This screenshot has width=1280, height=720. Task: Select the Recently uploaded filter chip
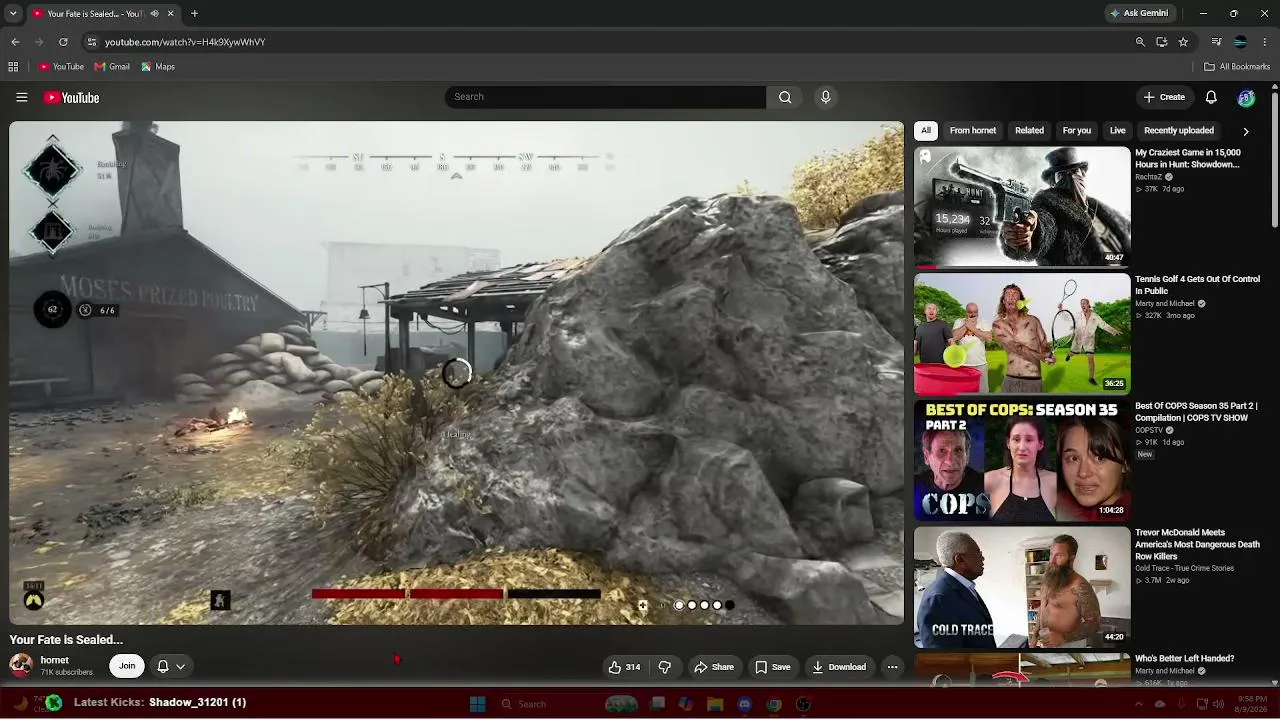pyautogui.click(x=1179, y=130)
